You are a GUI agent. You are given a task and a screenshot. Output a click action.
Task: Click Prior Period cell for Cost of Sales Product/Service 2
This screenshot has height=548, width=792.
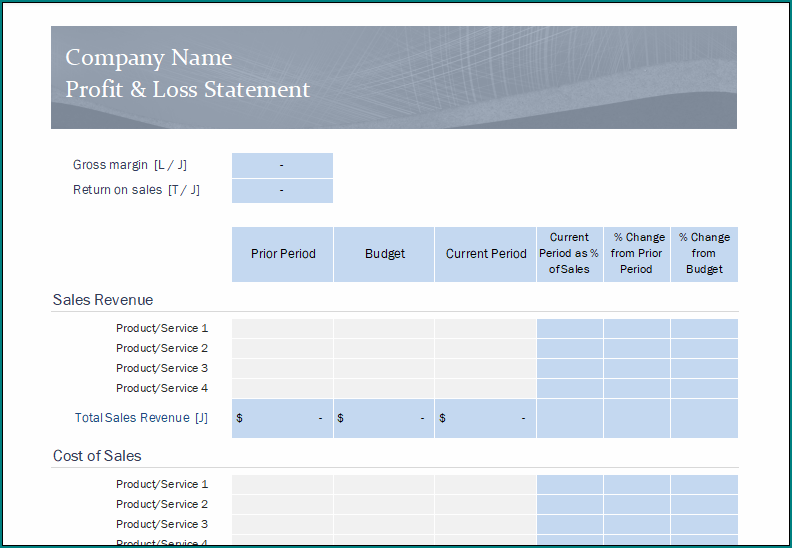click(282, 505)
